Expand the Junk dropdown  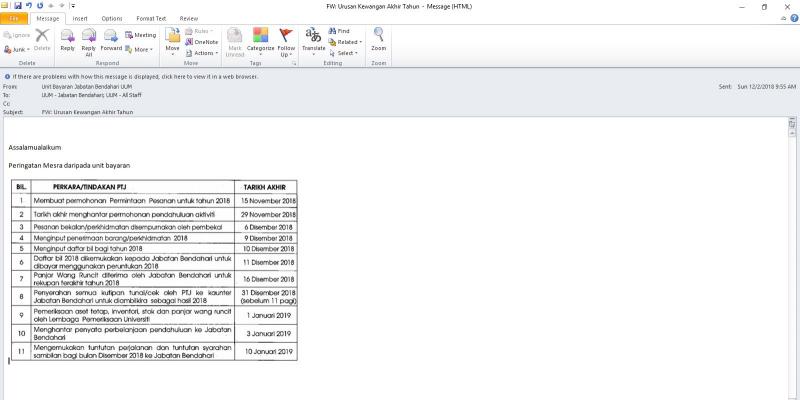coord(17,49)
